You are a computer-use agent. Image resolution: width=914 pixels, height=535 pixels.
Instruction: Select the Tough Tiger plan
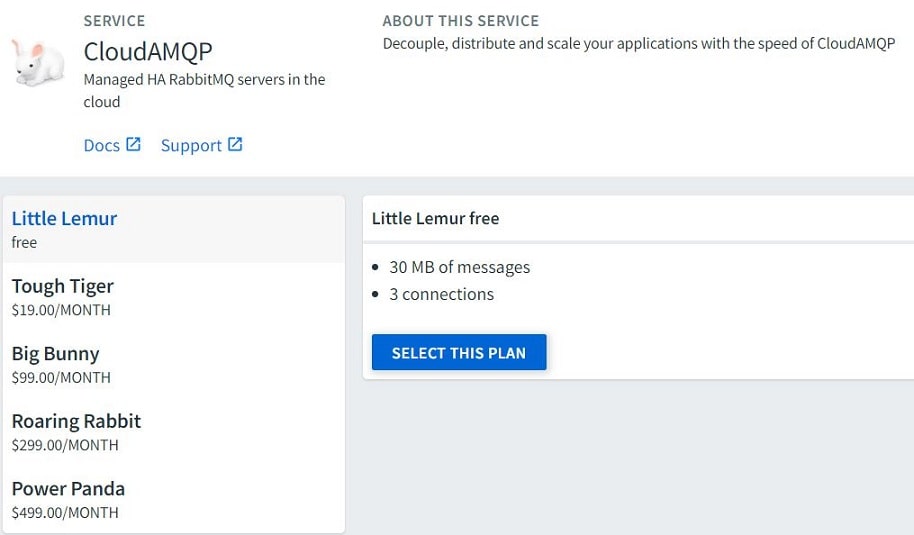coord(174,297)
